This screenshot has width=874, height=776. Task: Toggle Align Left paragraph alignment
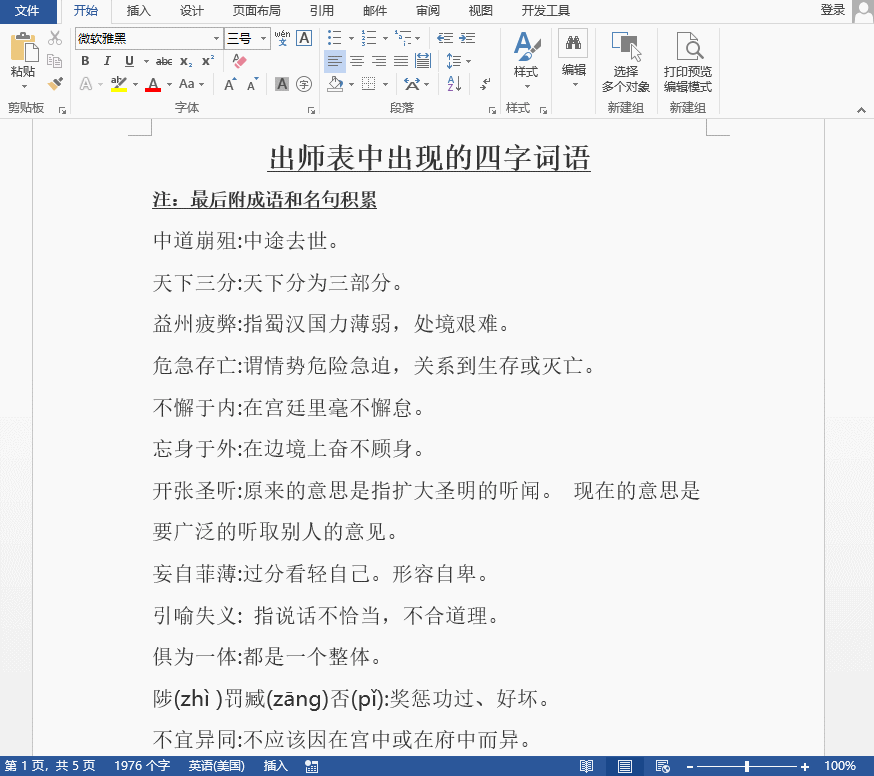pos(334,61)
